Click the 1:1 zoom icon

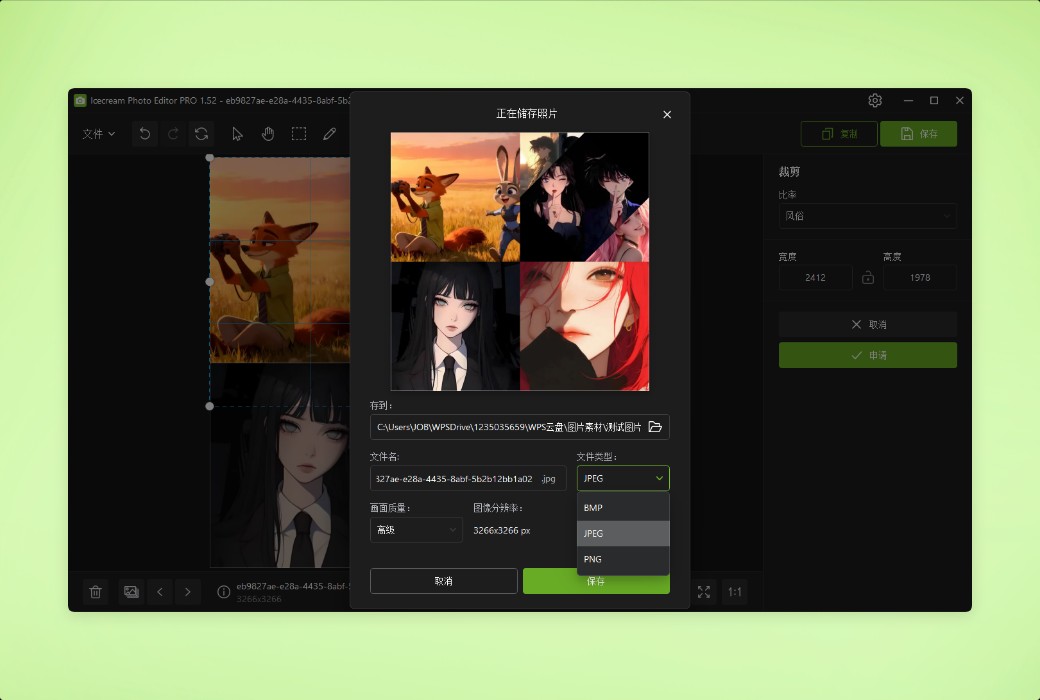[x=734, y=592]
